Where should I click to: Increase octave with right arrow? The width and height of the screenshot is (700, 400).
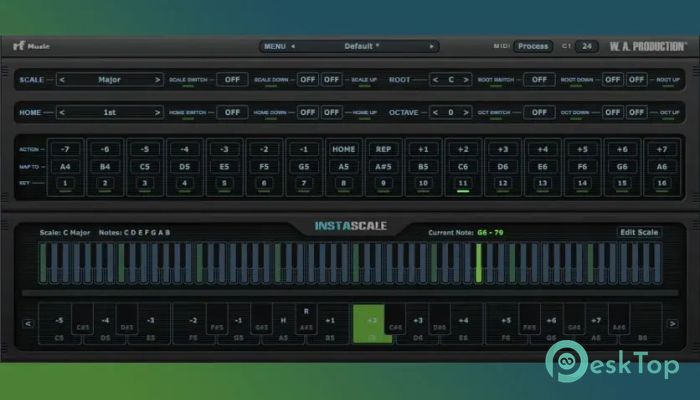[x=466, y=113]
